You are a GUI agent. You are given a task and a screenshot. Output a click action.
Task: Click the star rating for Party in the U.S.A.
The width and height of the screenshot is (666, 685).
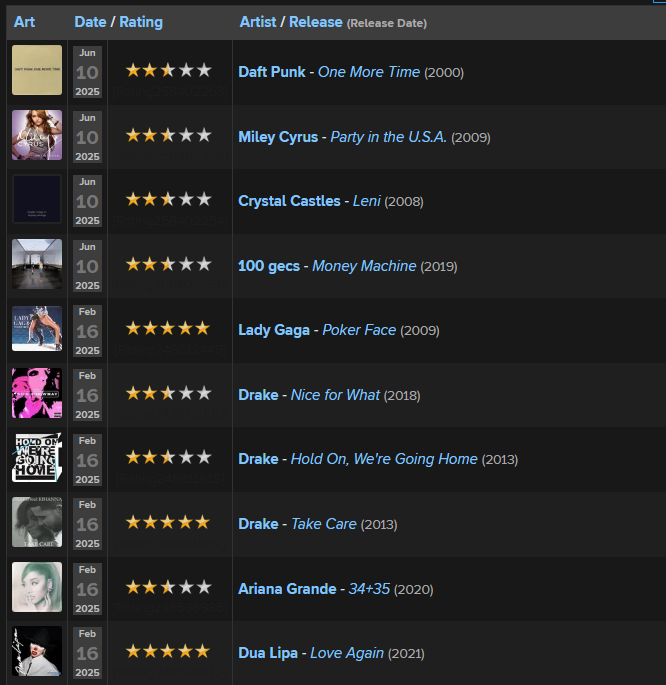tap(168, 135)
